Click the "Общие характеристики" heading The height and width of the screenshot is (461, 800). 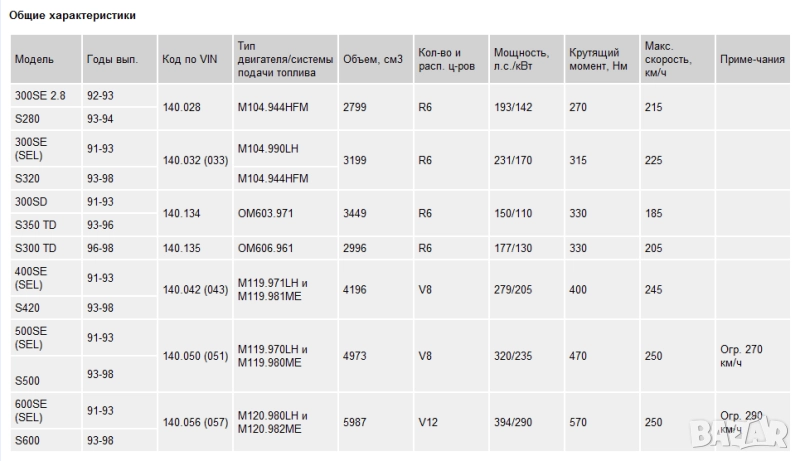73,16
